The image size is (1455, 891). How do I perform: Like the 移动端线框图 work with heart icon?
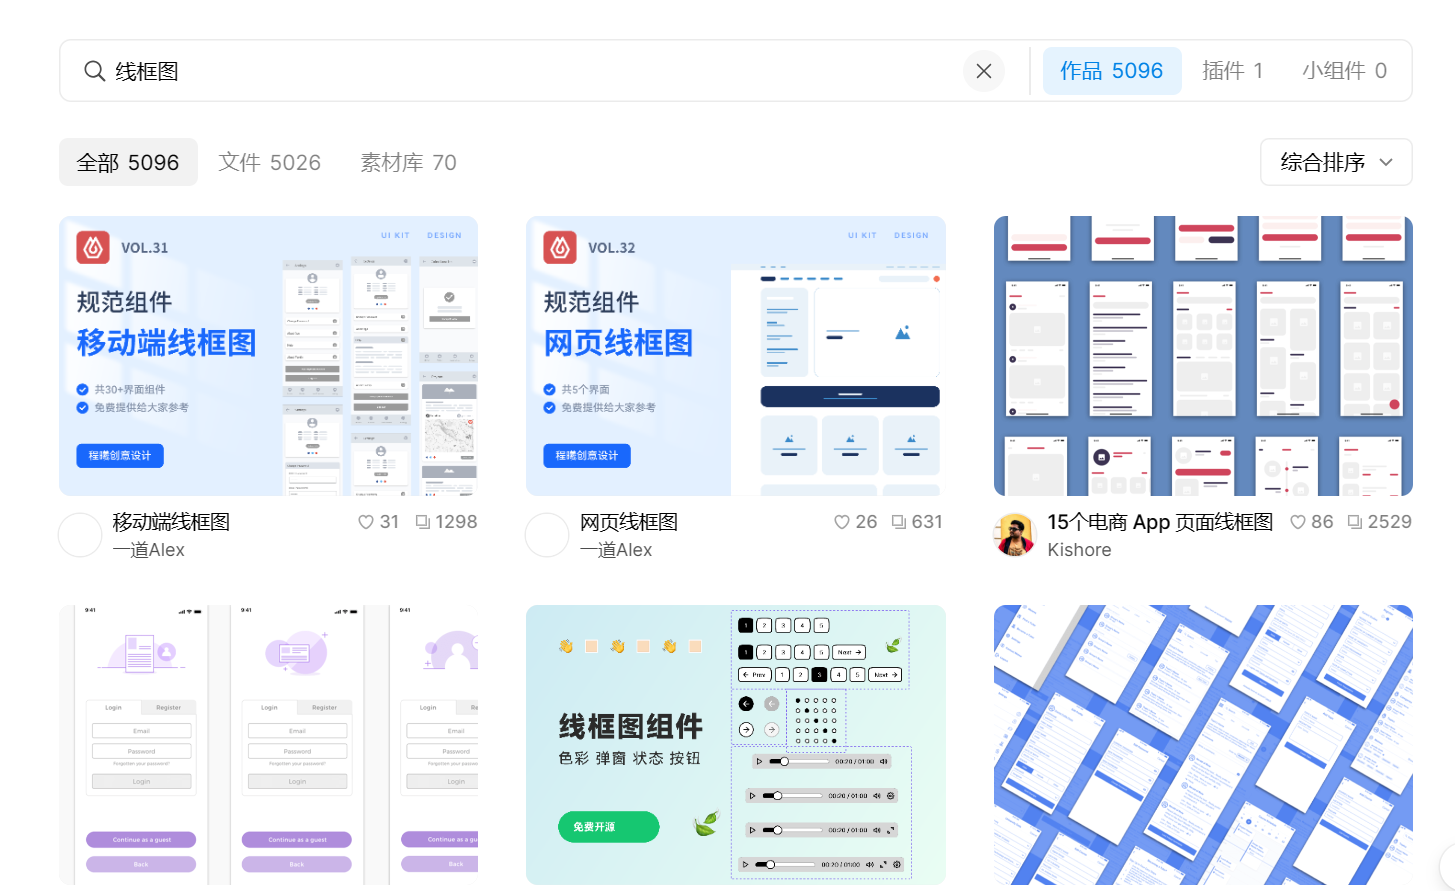pos(366,522)
